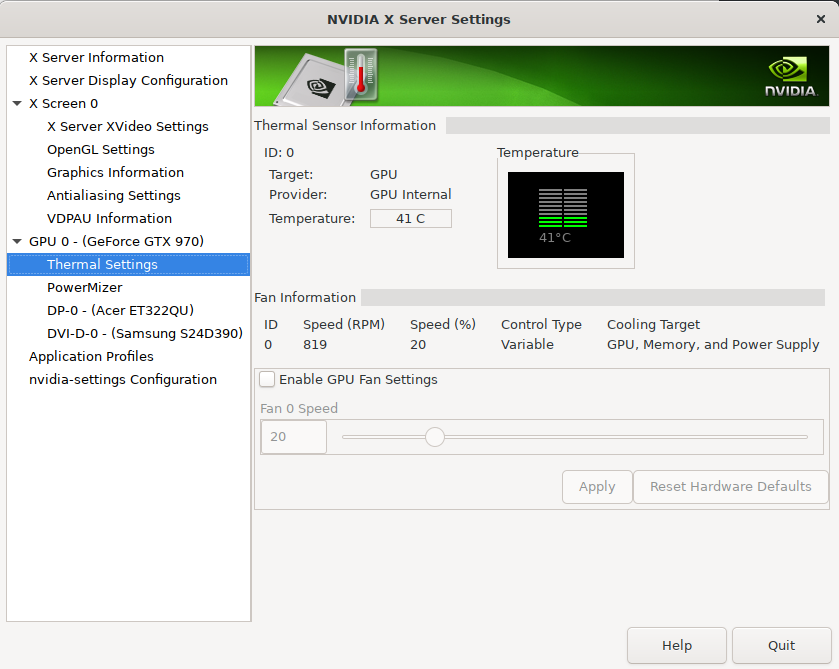Image resolution: width=839 pixels, height=669 pixels.
Task: Click the Cooling Target column header
Action: 653,324
